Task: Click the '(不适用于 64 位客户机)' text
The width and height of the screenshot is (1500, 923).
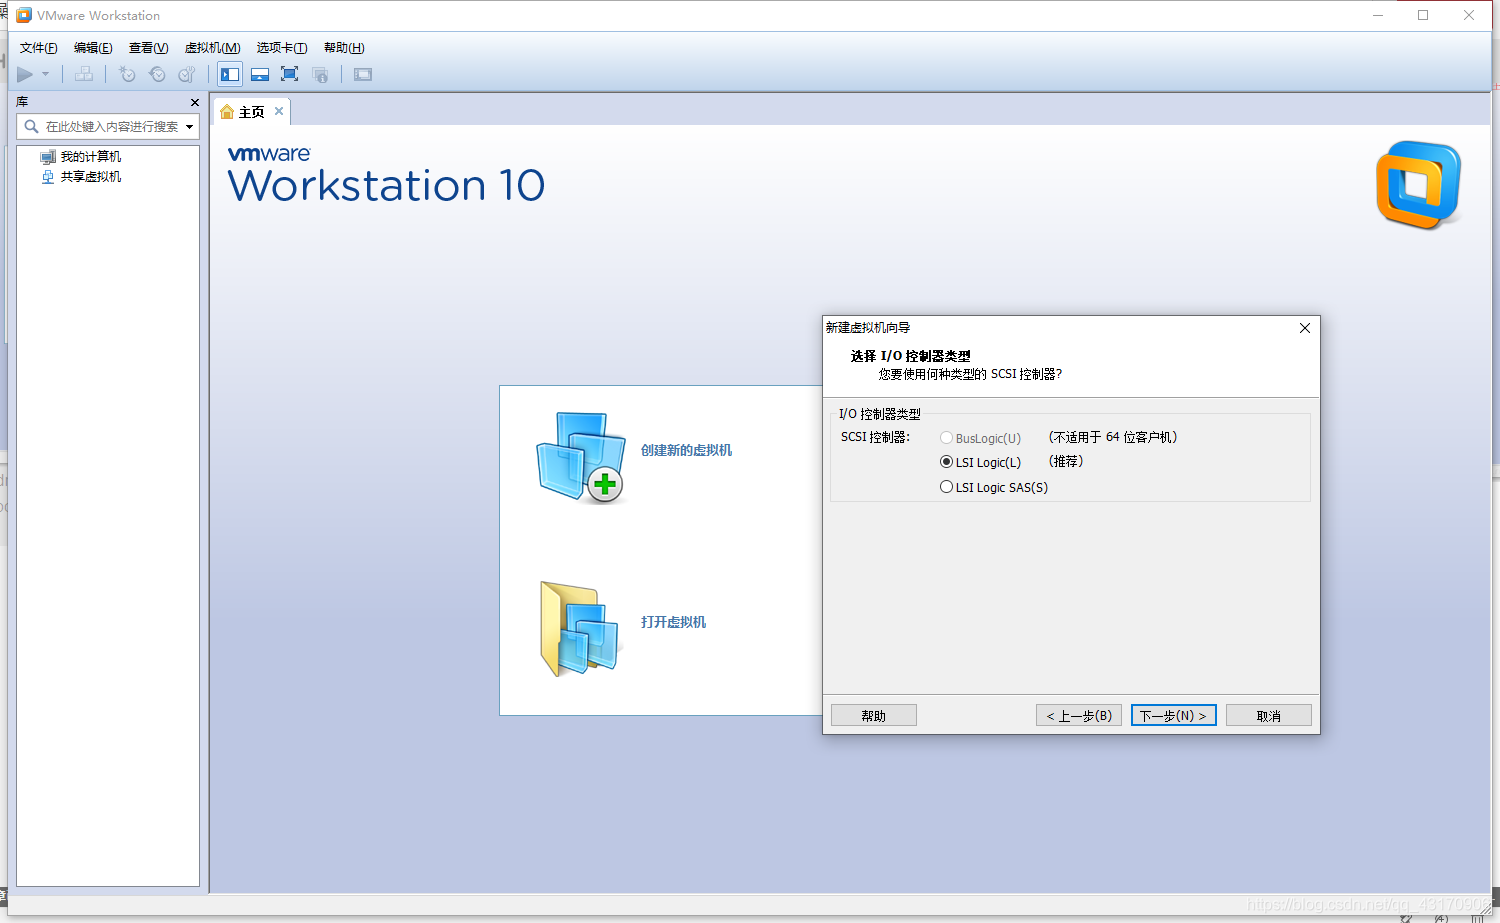Action: [x=1113, y=437]
